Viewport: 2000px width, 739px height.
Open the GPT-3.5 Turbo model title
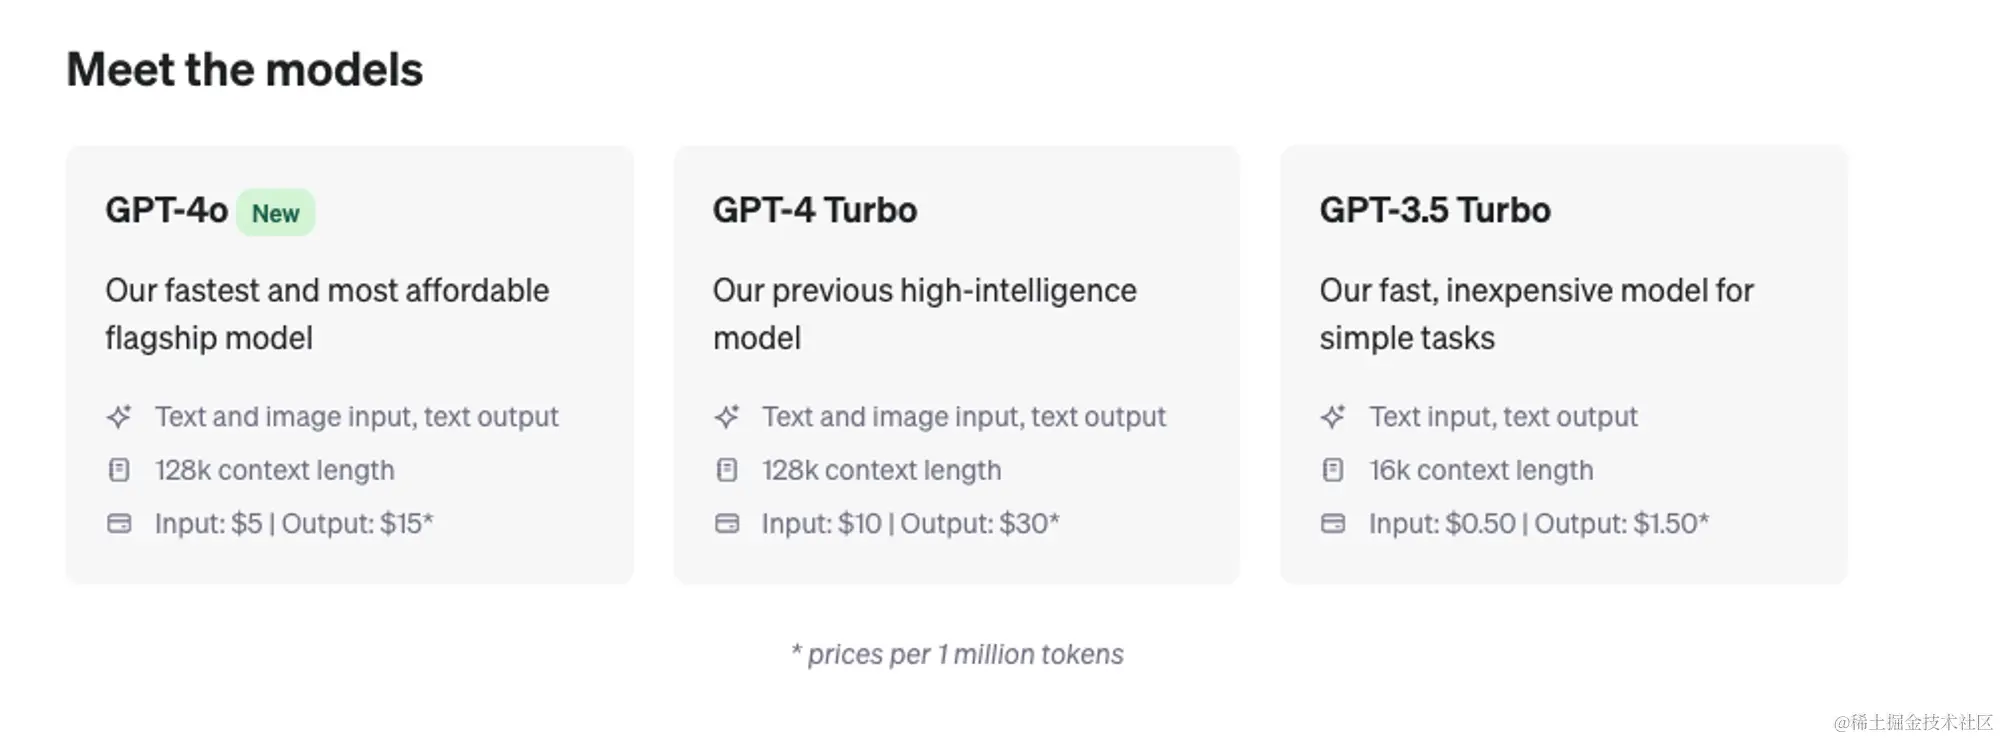pos(1434,210)
